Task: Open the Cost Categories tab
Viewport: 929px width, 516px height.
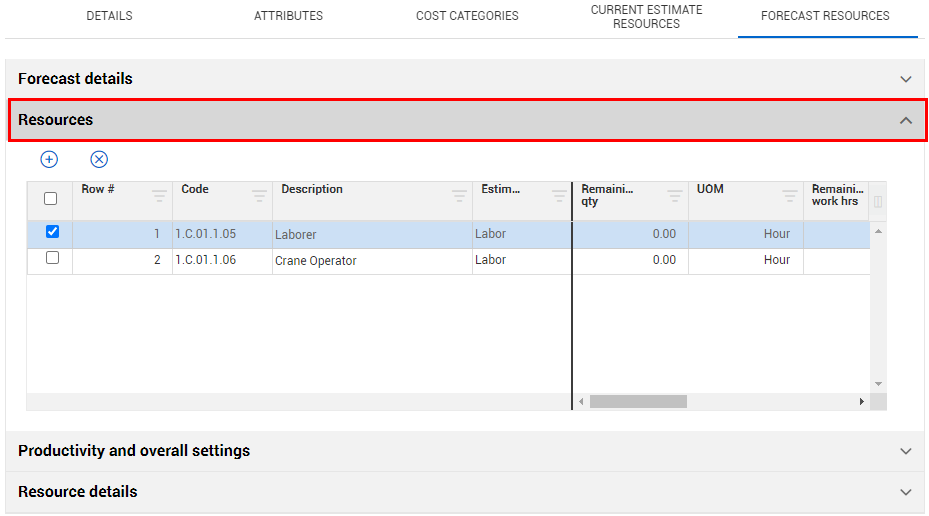Action: [x=467, y=16]
